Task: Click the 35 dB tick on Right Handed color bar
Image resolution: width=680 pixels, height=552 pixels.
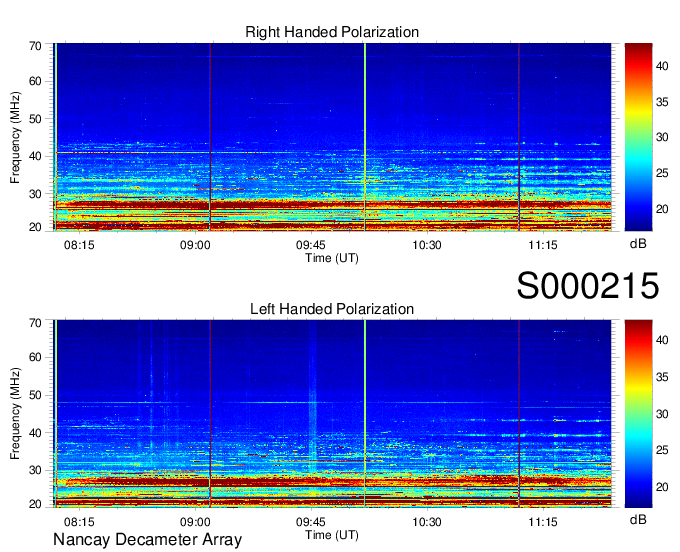Action: [662, 102]
